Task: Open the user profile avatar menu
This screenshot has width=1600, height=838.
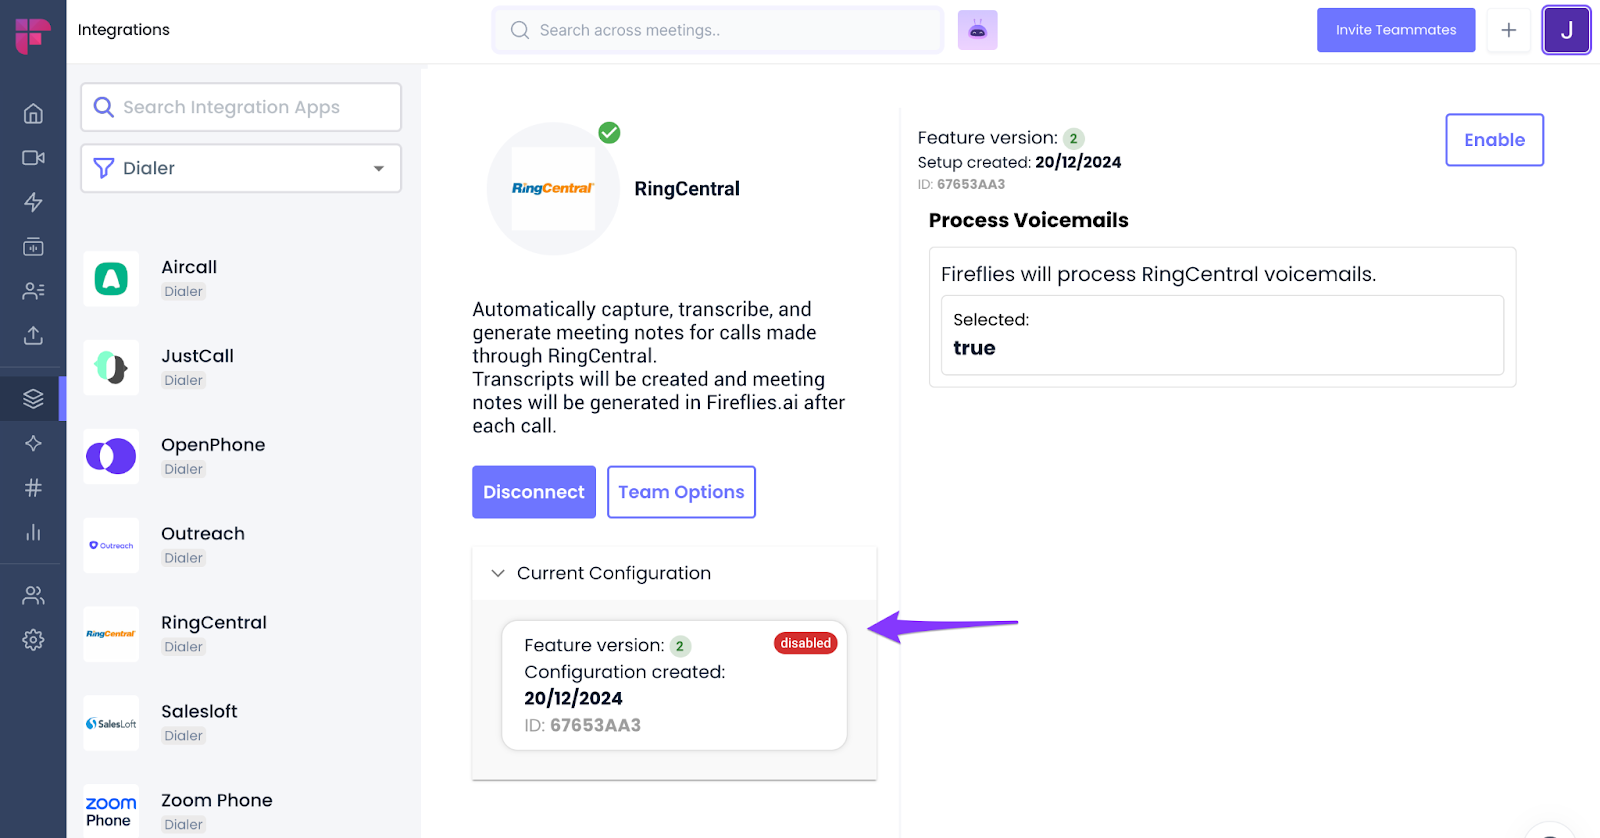Action: 1565,30
